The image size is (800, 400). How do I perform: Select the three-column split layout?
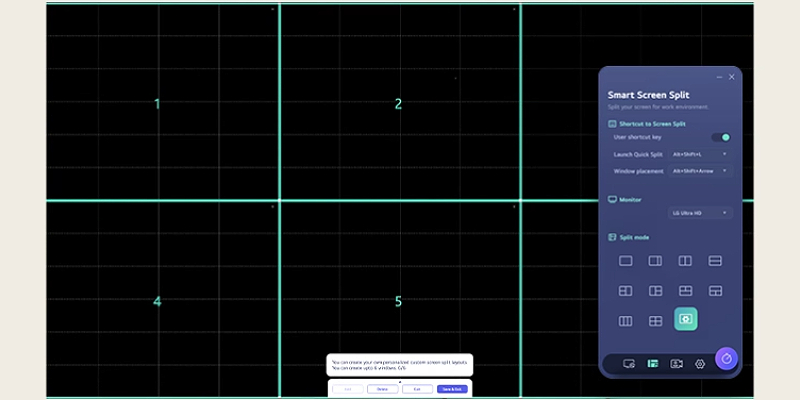coord(626,321)
